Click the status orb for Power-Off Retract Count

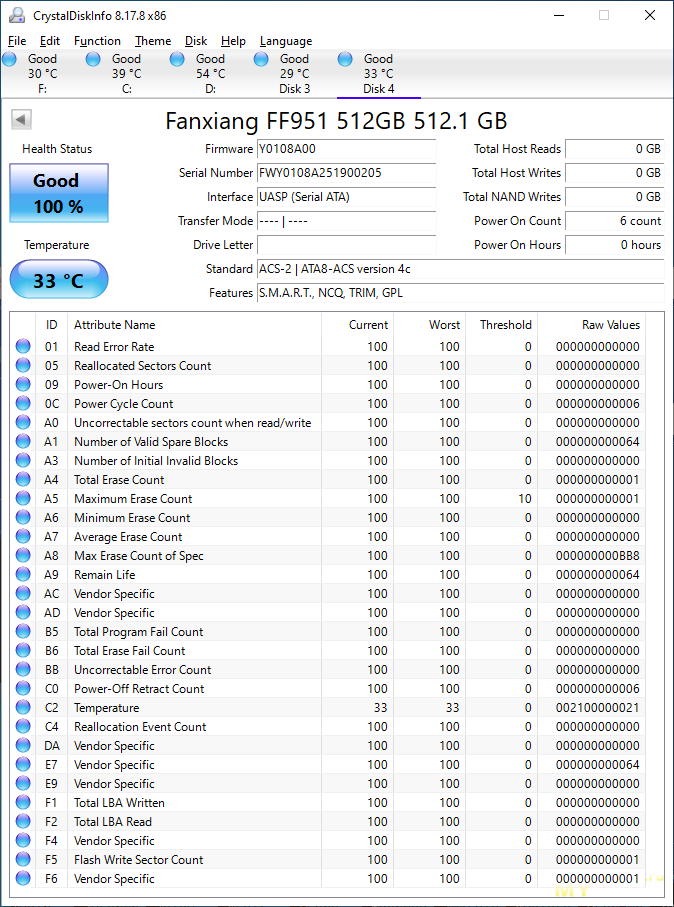coord(23,689)
